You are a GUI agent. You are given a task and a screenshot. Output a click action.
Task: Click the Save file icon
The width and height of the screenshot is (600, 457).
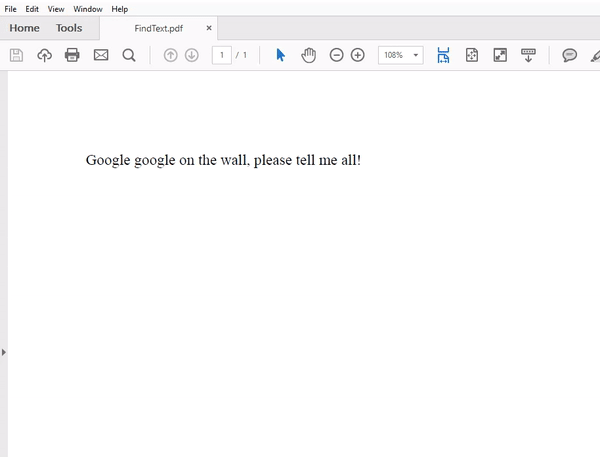click(16, 55)
